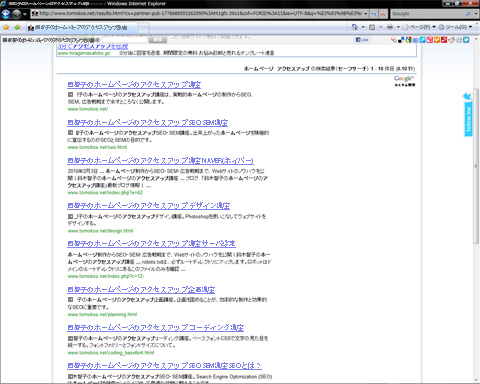Click the first bookmark icon left of Delicious
The height and width of the screenshot is (384, 480).
point(394,40)
